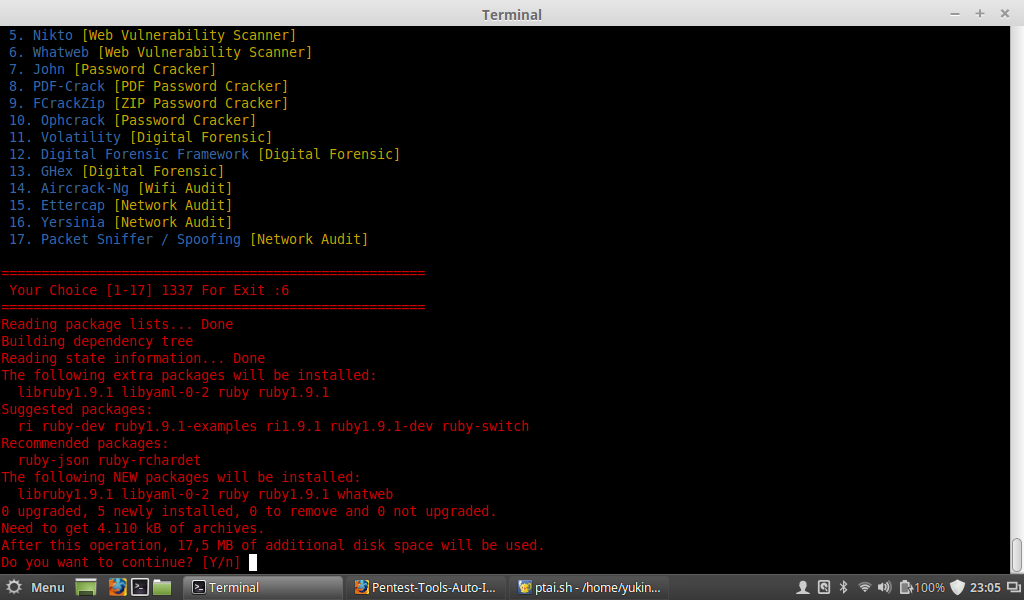
Task: Maximize the Terminal window
Action: [980, 14]
